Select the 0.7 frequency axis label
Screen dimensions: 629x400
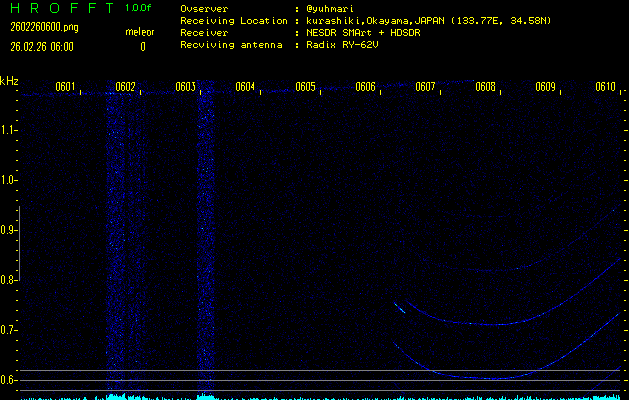9,330
